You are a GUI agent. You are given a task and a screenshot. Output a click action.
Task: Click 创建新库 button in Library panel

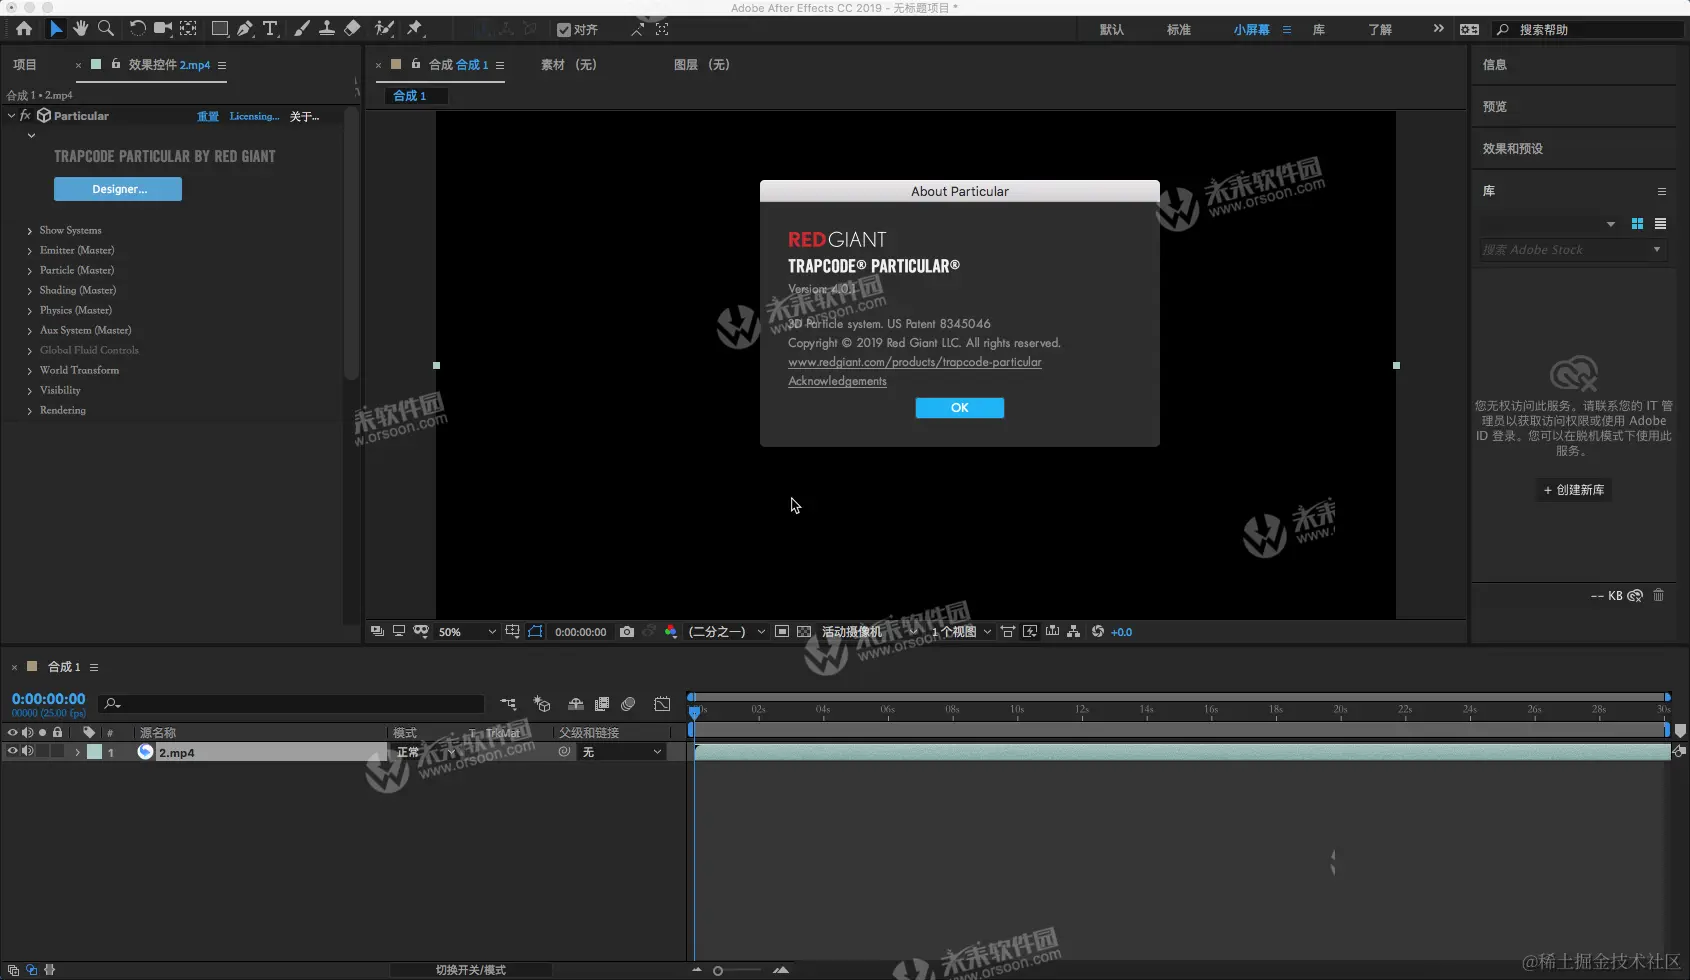(x=1574, y=490)
